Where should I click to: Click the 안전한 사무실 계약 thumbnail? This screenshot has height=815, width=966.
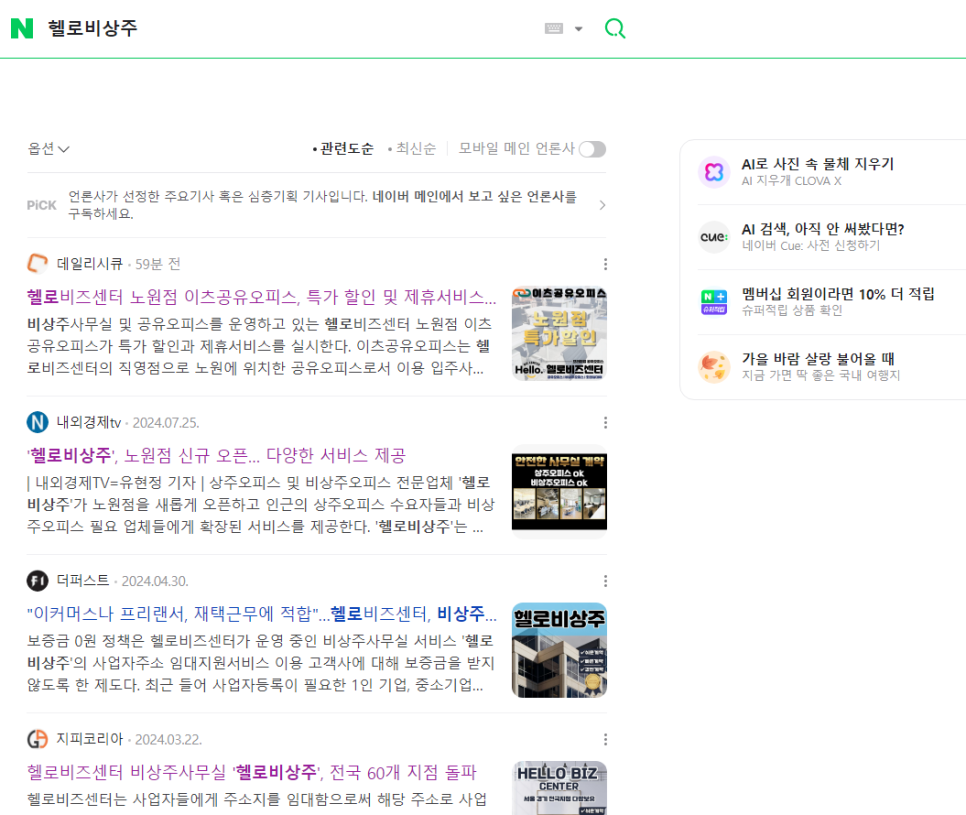[559, 492]
